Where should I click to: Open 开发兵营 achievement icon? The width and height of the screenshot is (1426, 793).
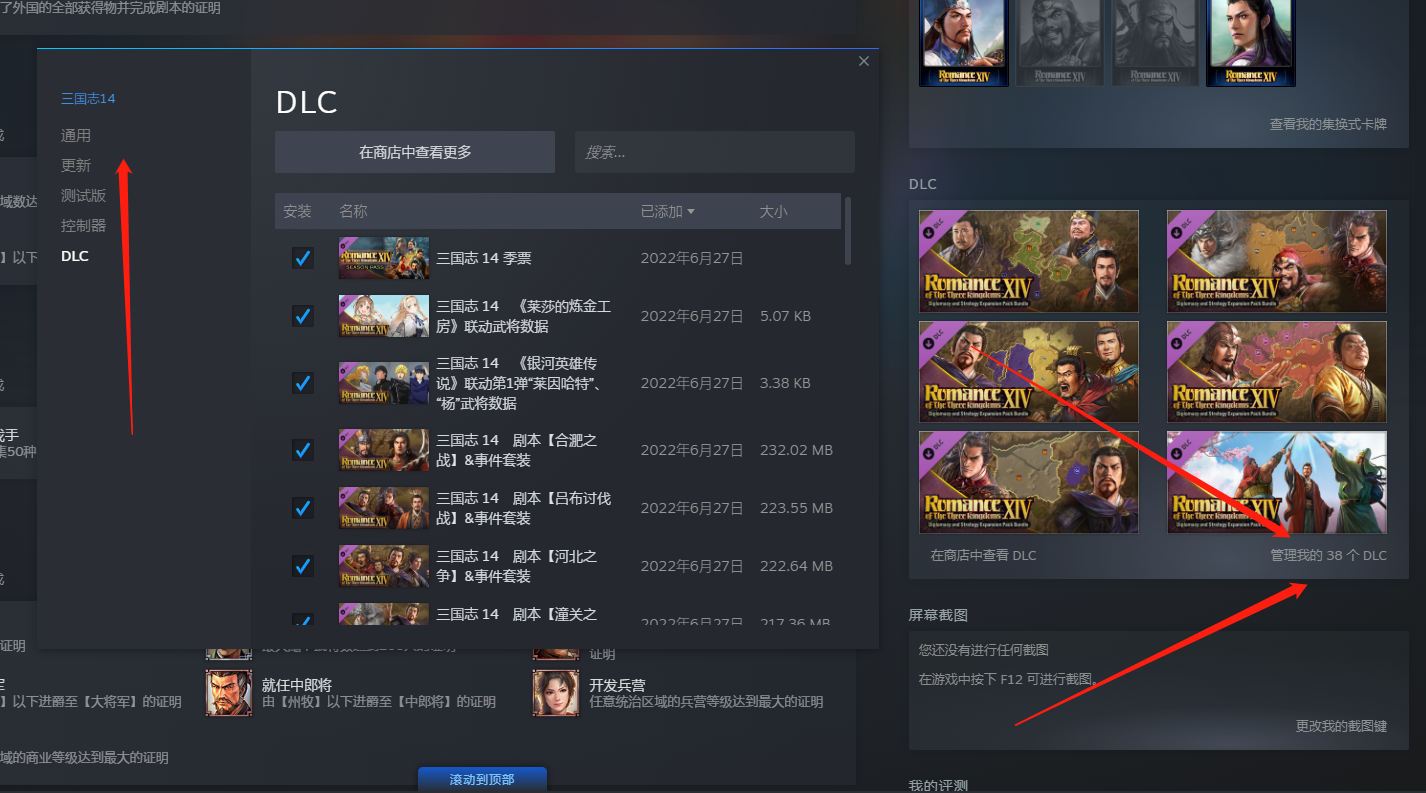point(556,693)
